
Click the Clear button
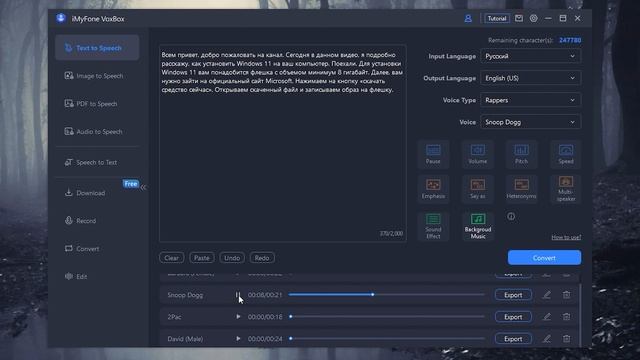tap(171, 258)
